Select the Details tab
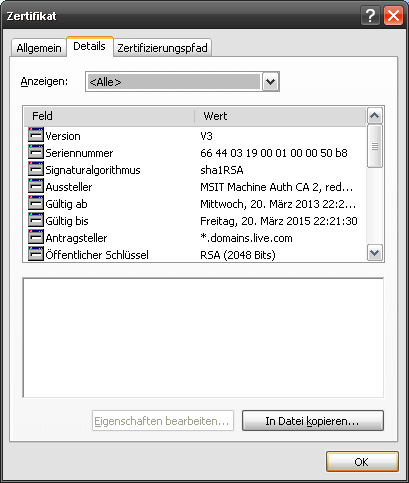This screenshot has width=409, height=483. coord(90,46)
